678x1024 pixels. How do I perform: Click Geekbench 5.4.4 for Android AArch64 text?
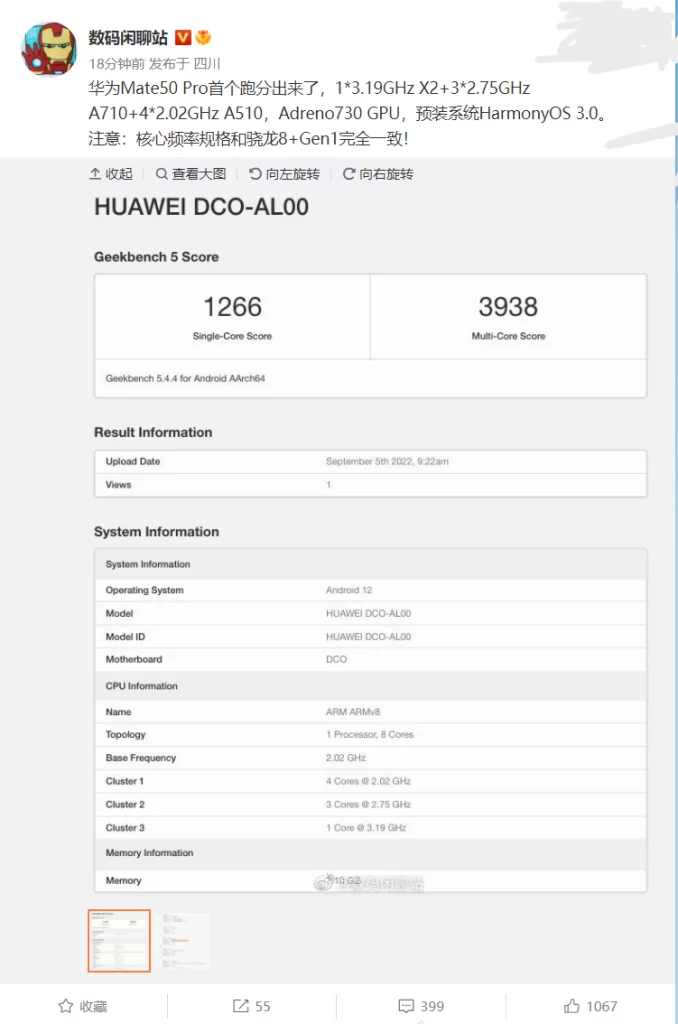point(186,378)
